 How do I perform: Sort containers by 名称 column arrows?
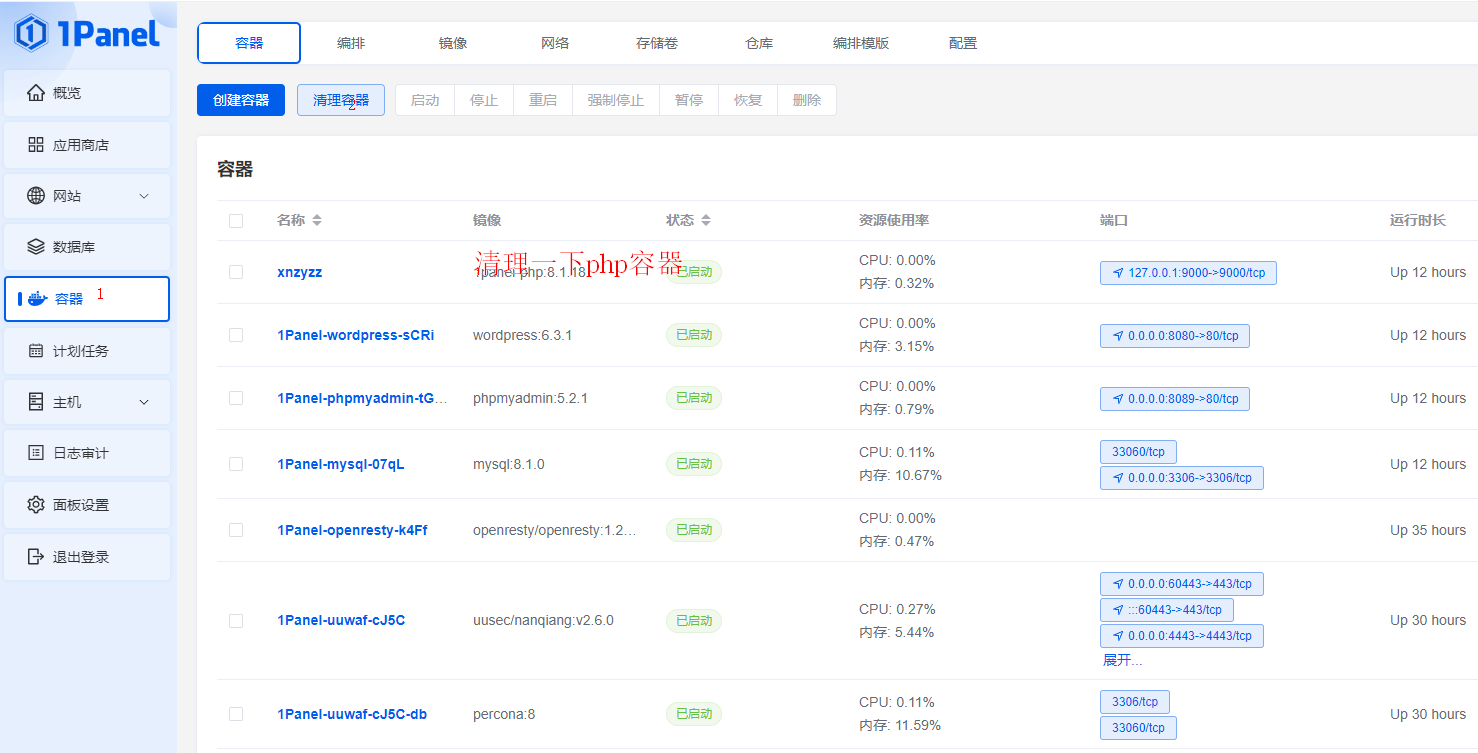click(317, 220)
